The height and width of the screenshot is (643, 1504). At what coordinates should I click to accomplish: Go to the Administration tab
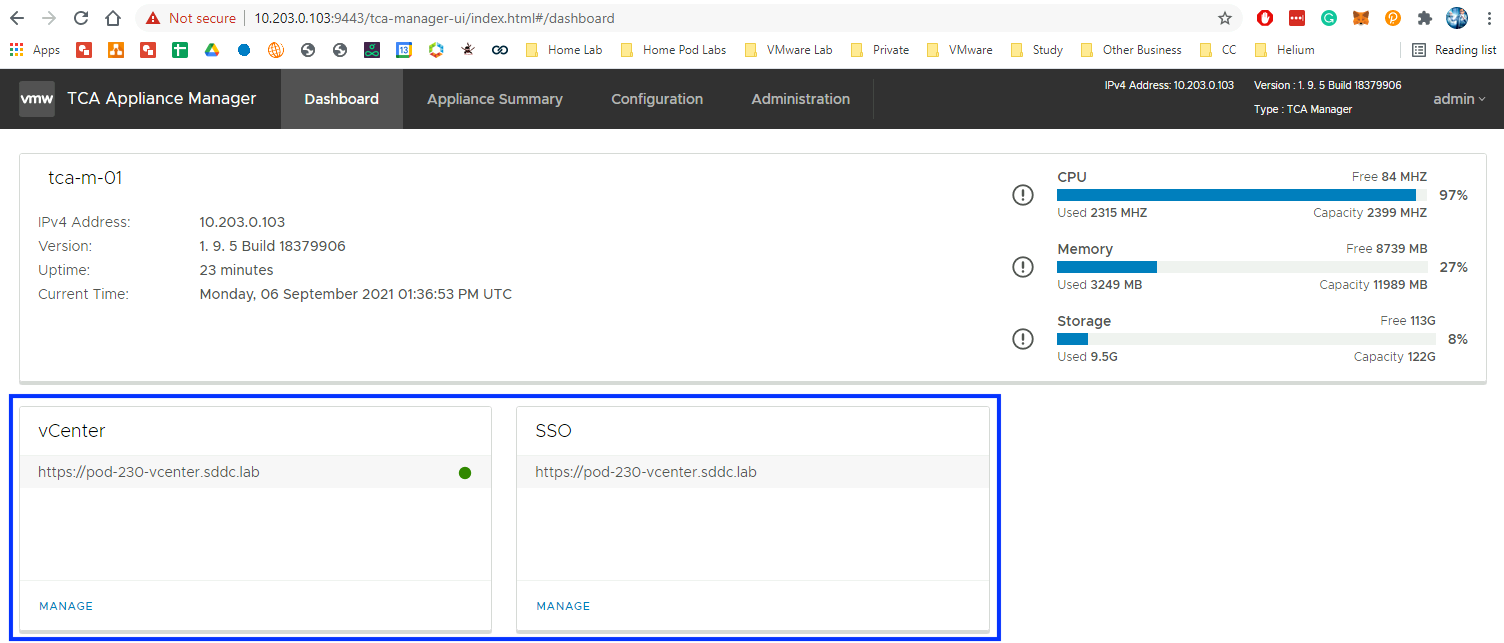(800, 99)
